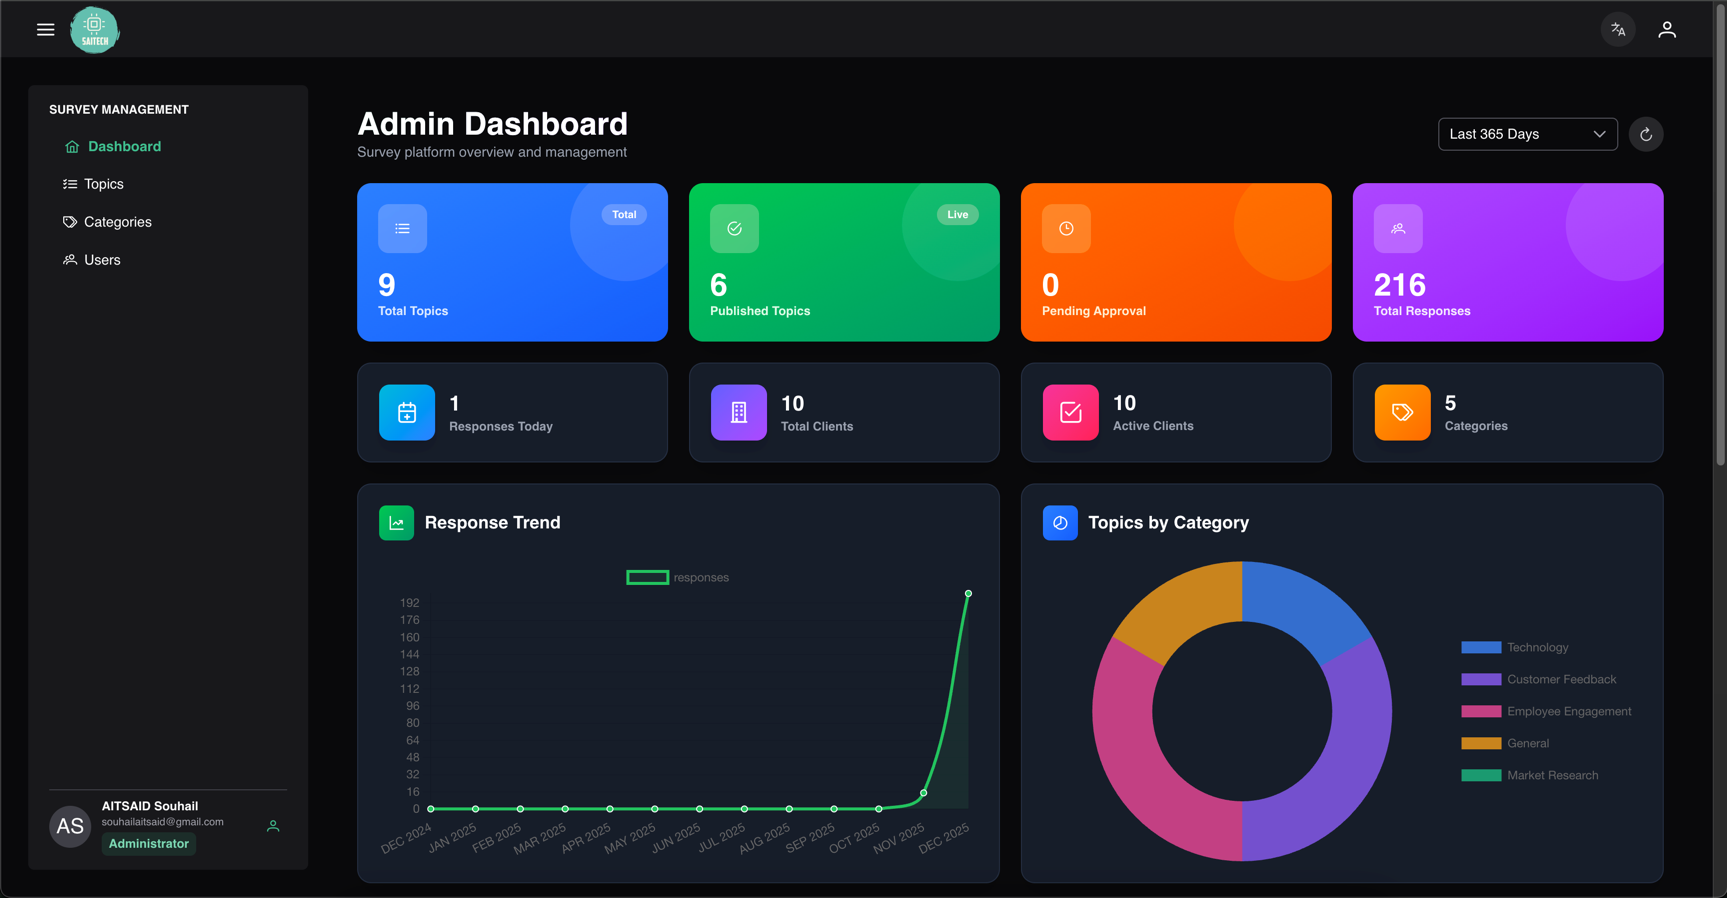
Task: Click the AS avatar in sidebar
Action: pos(70,826)
